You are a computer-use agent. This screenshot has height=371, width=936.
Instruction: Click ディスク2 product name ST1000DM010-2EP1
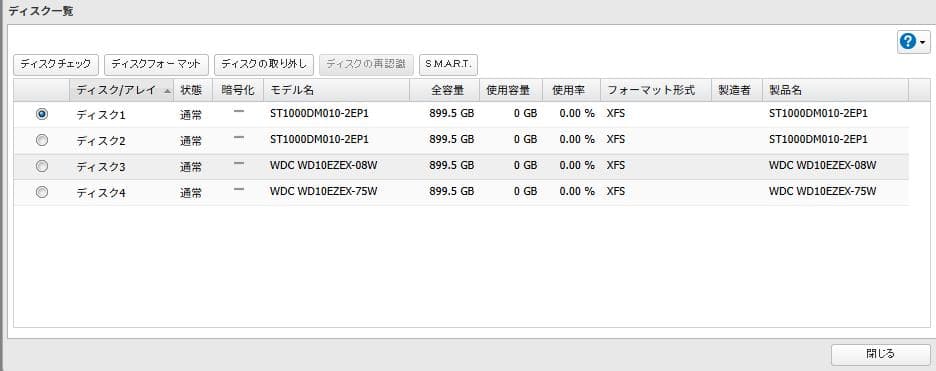point(818,140)
